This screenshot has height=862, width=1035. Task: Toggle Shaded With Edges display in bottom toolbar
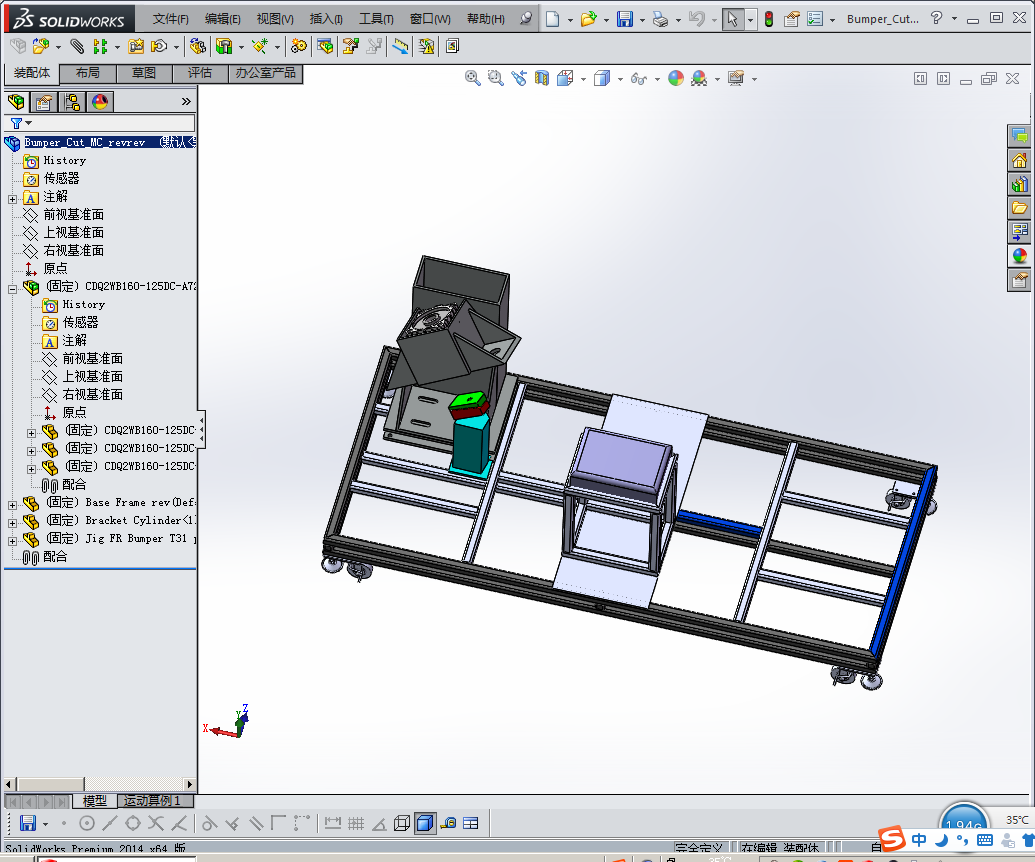pos(426,823)
